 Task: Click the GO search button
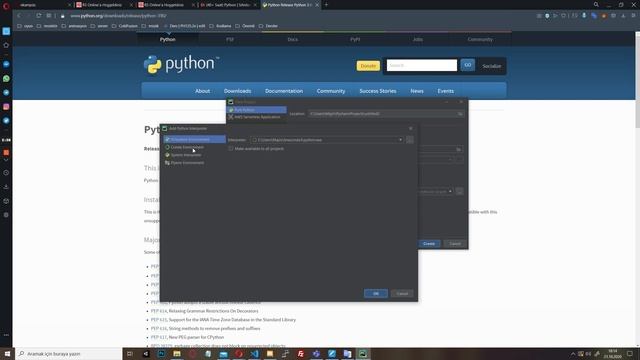[x=468, y=65]
